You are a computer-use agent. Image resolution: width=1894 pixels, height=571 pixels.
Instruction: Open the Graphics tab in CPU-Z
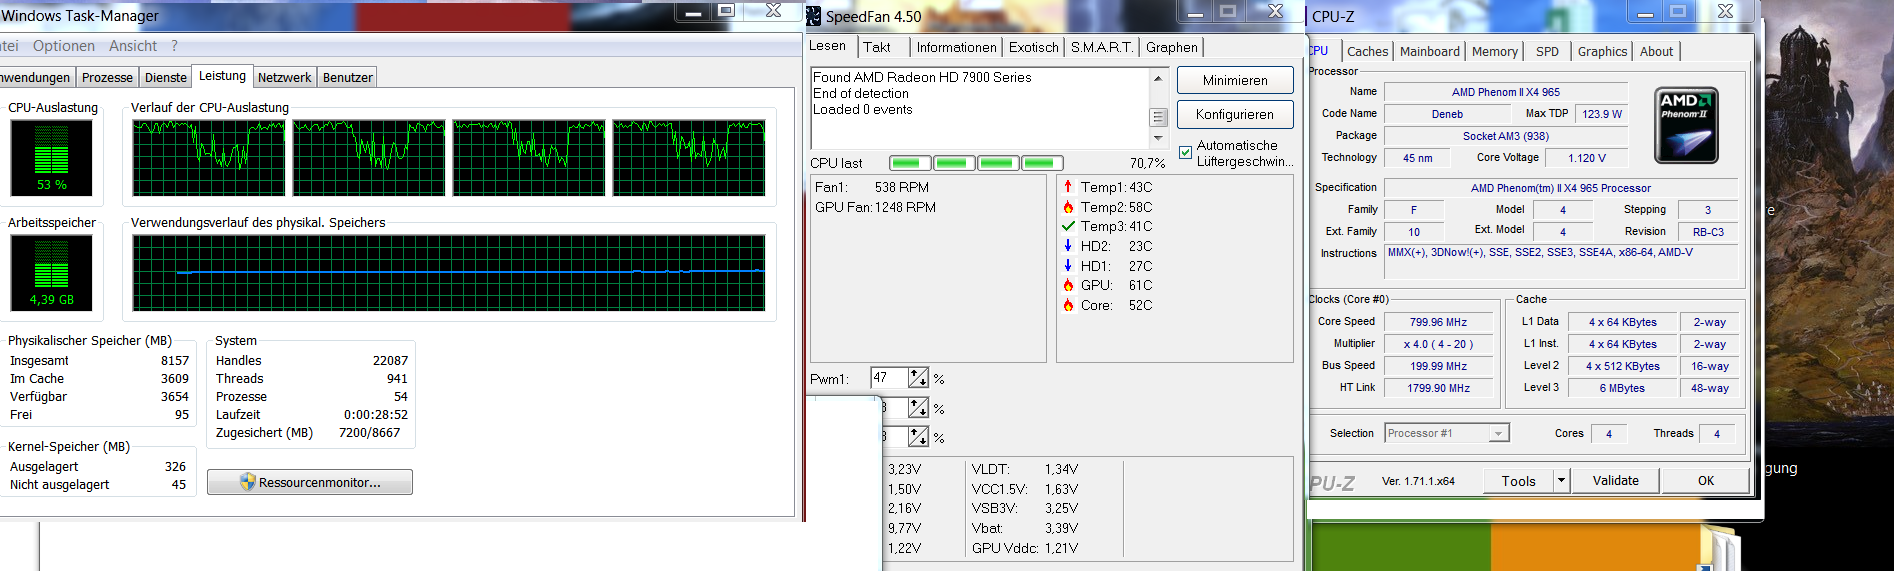click(x=1603, y=52)
